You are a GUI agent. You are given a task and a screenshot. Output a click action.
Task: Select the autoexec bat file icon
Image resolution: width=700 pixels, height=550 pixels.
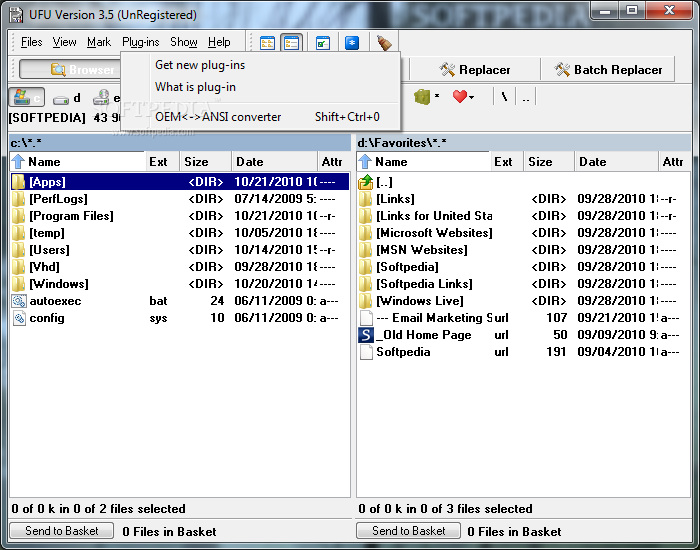click(x=19, y=301)
